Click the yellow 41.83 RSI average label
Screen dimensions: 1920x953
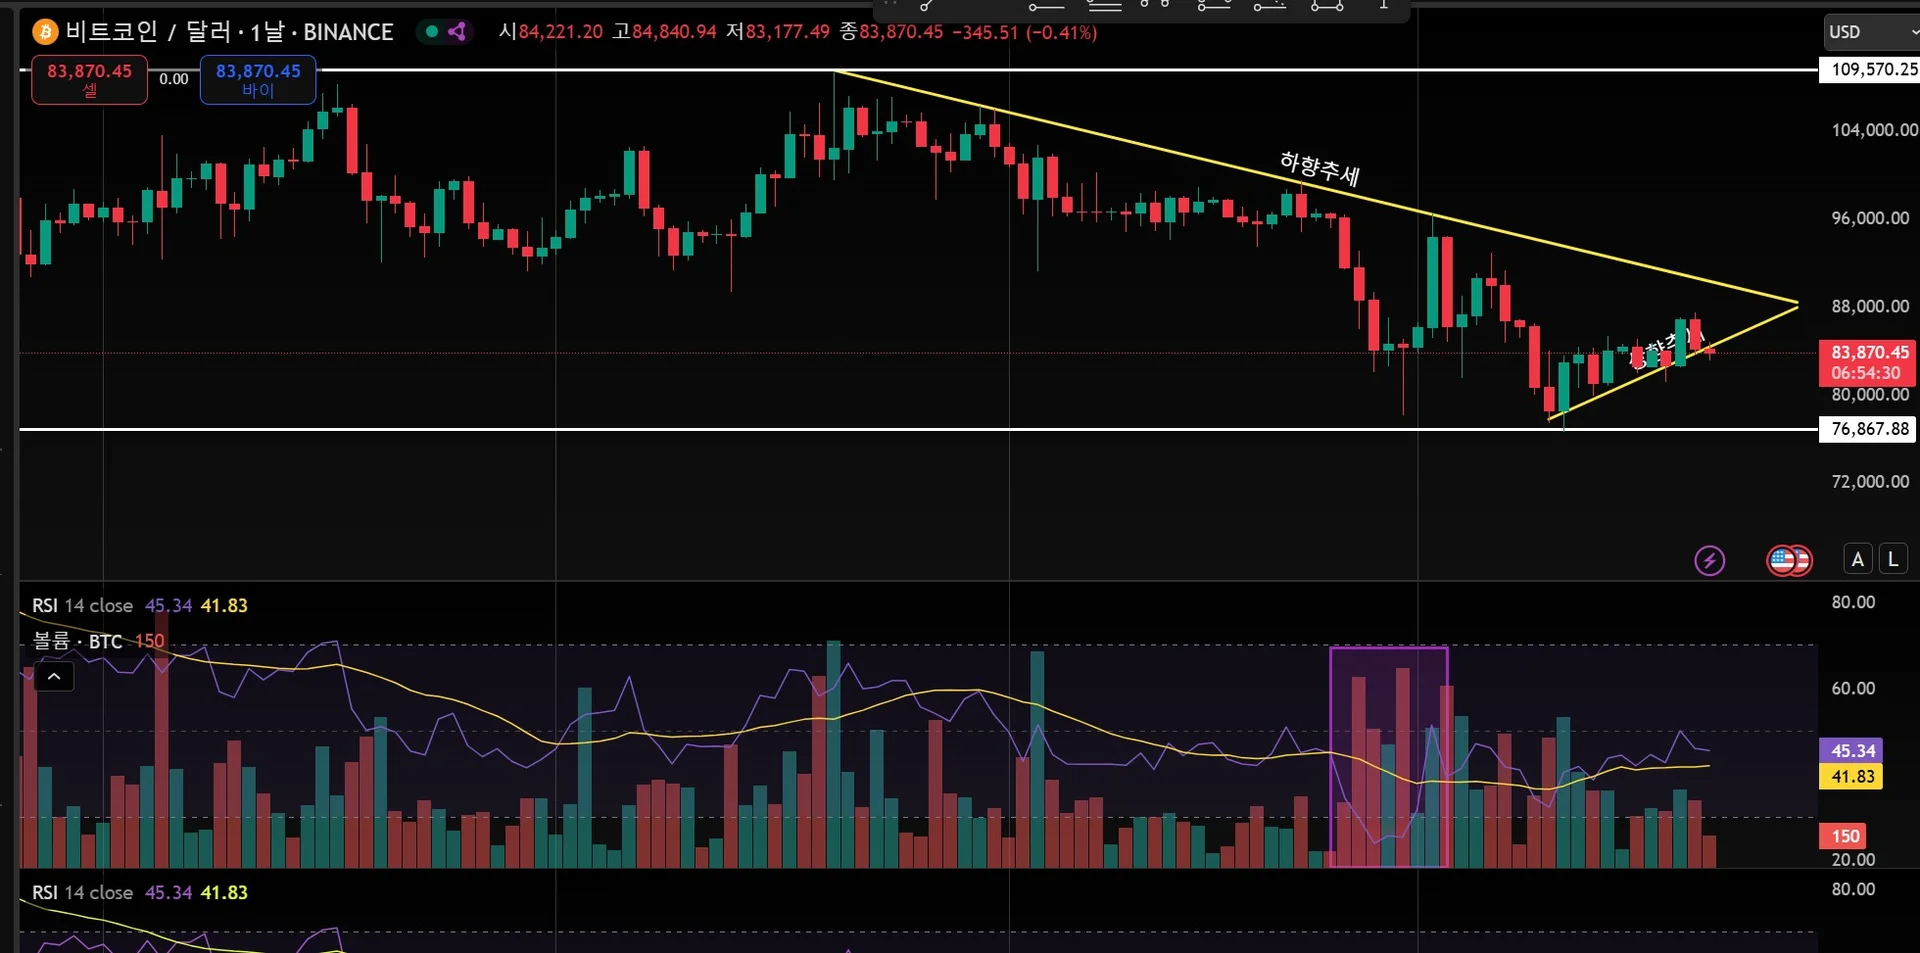pos(1851,776)
